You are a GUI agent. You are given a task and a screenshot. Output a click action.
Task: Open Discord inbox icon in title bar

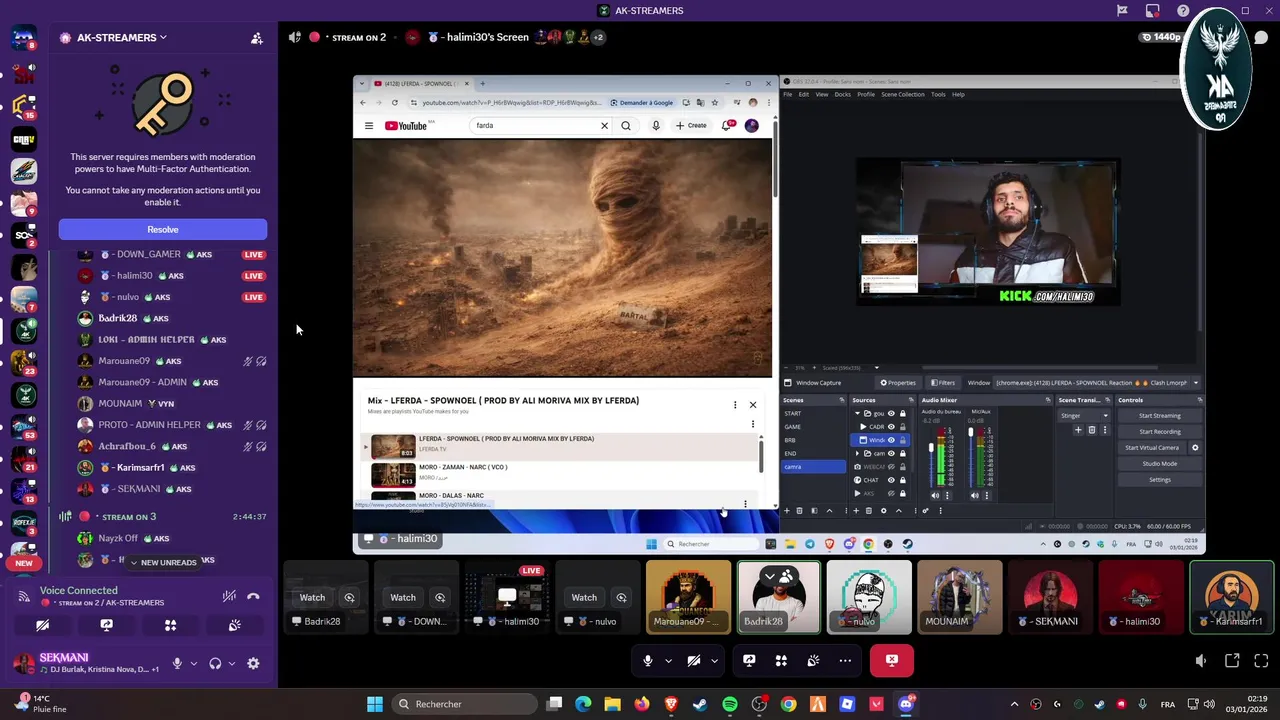[x=1153, y=11]
